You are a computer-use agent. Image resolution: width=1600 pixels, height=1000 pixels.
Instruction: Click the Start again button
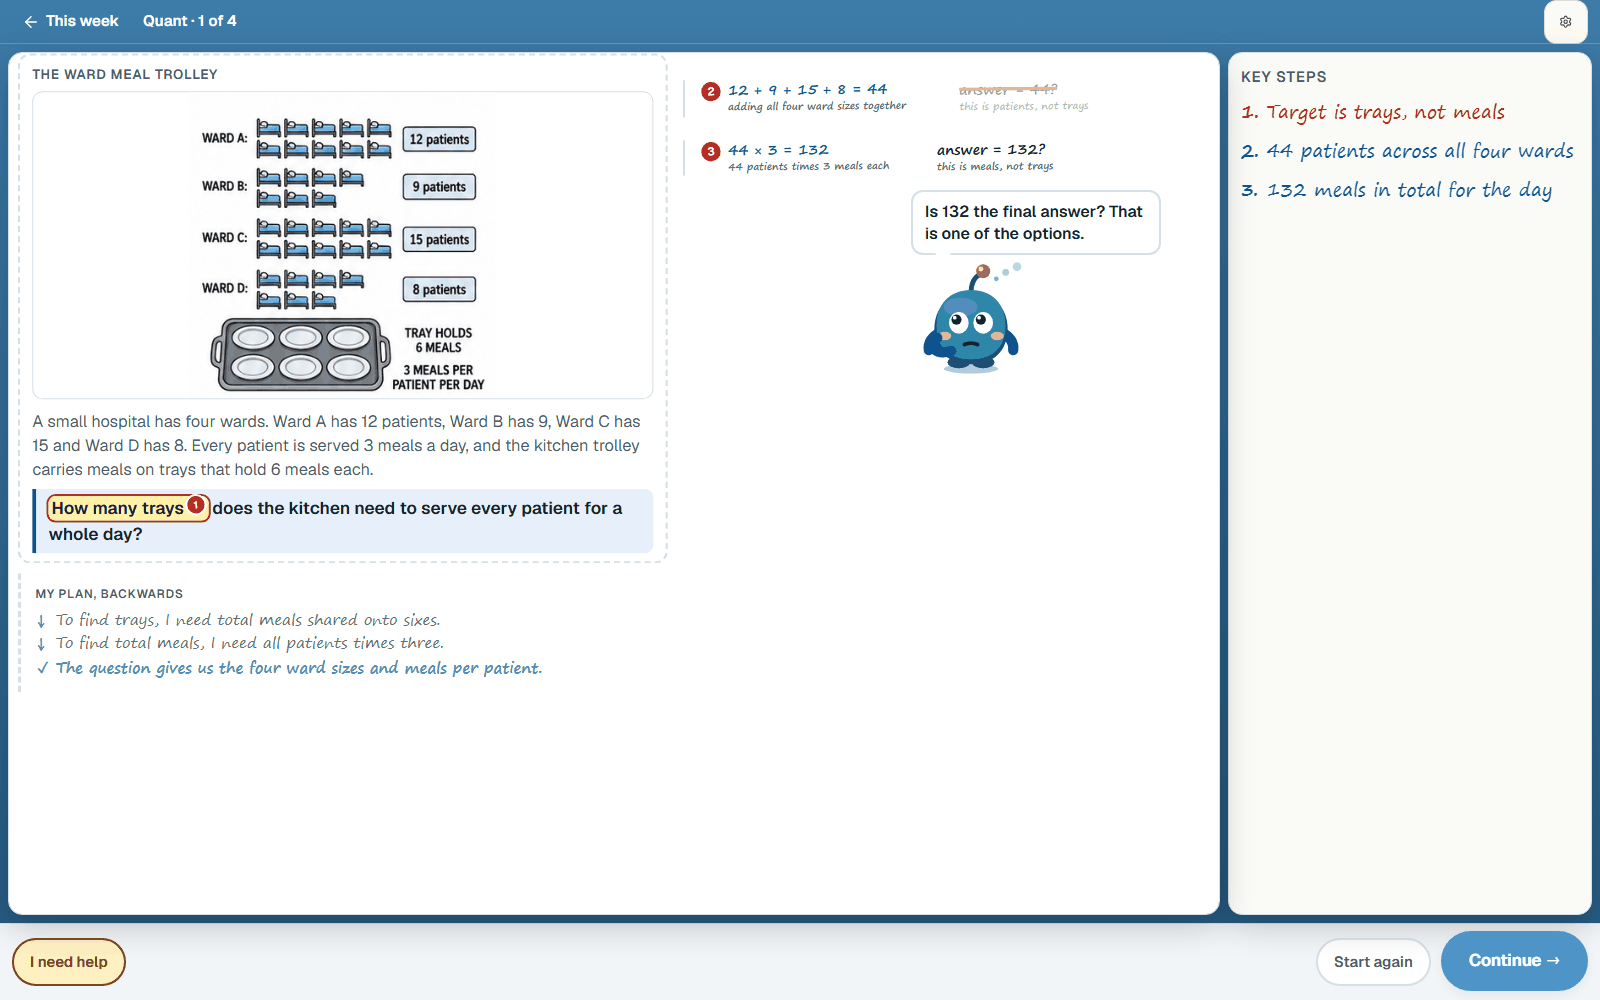pyautogui.click(x=1373, y=962)
